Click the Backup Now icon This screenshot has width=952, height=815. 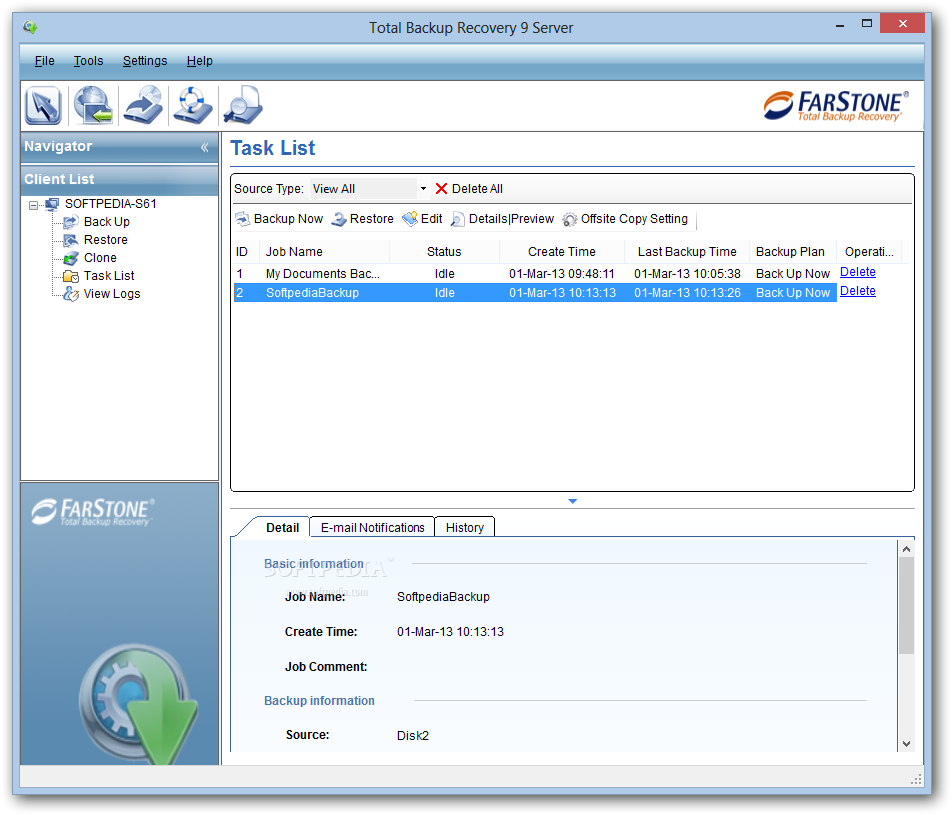pos(243,219)
